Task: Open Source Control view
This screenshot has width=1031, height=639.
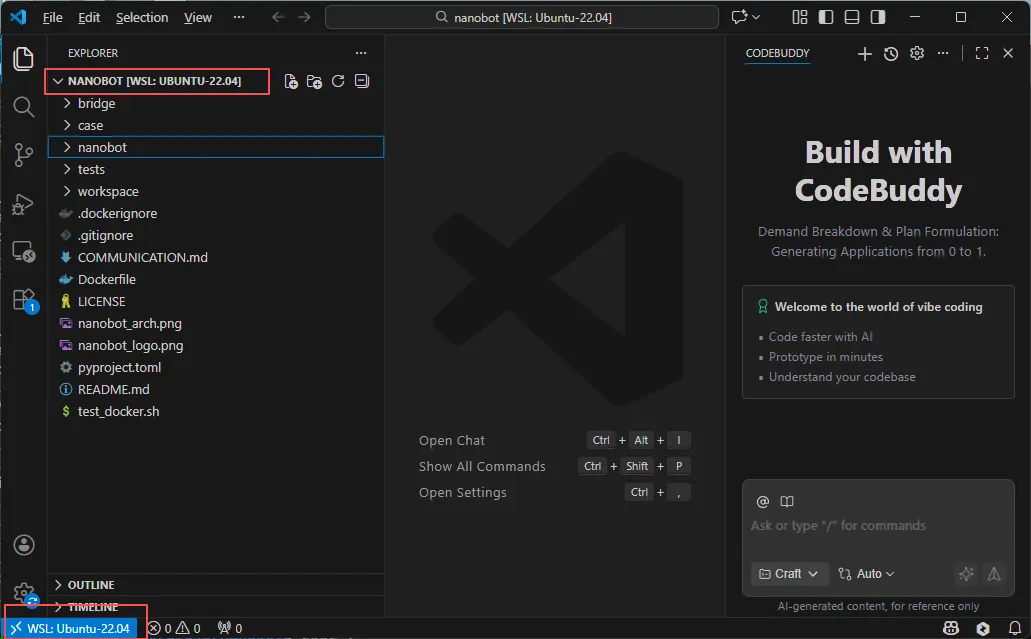Action: pyautogui.click(x=24, y=155)
